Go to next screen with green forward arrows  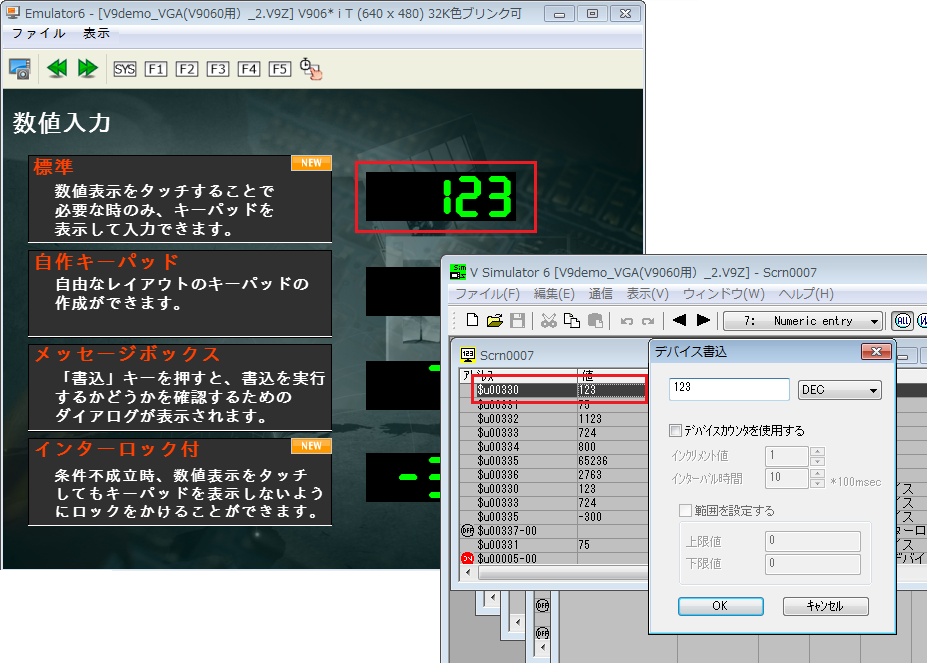point(87,68)
